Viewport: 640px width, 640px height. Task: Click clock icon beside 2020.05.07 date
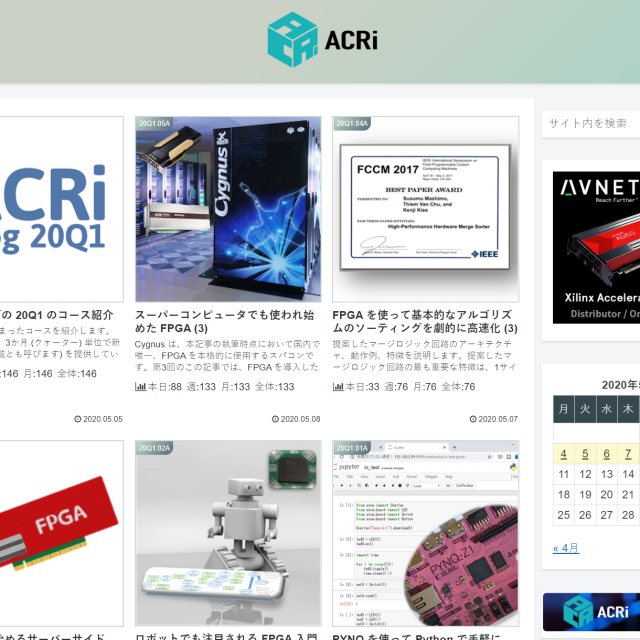pyautogui.click(x=472, y=420)
